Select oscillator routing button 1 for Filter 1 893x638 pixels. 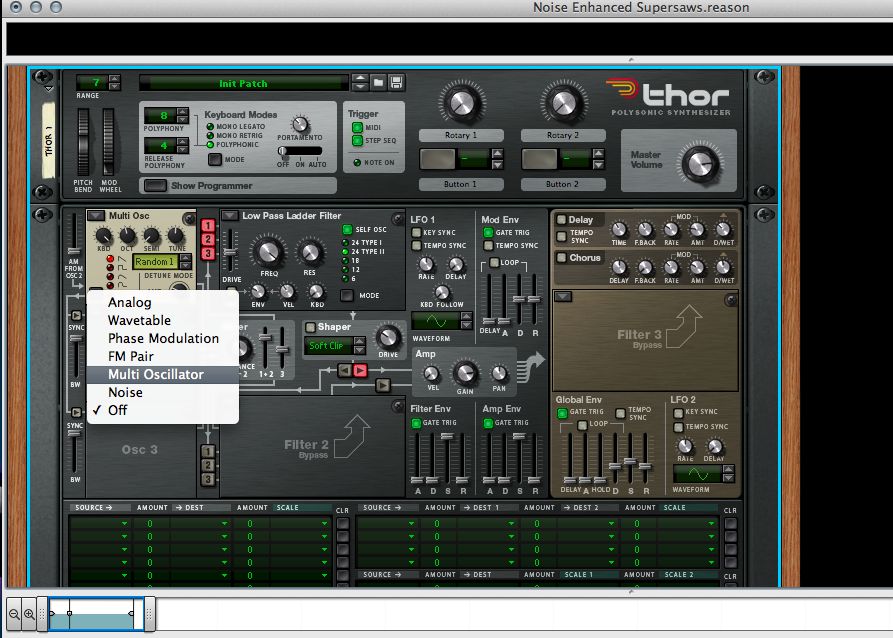click(208, 226)
